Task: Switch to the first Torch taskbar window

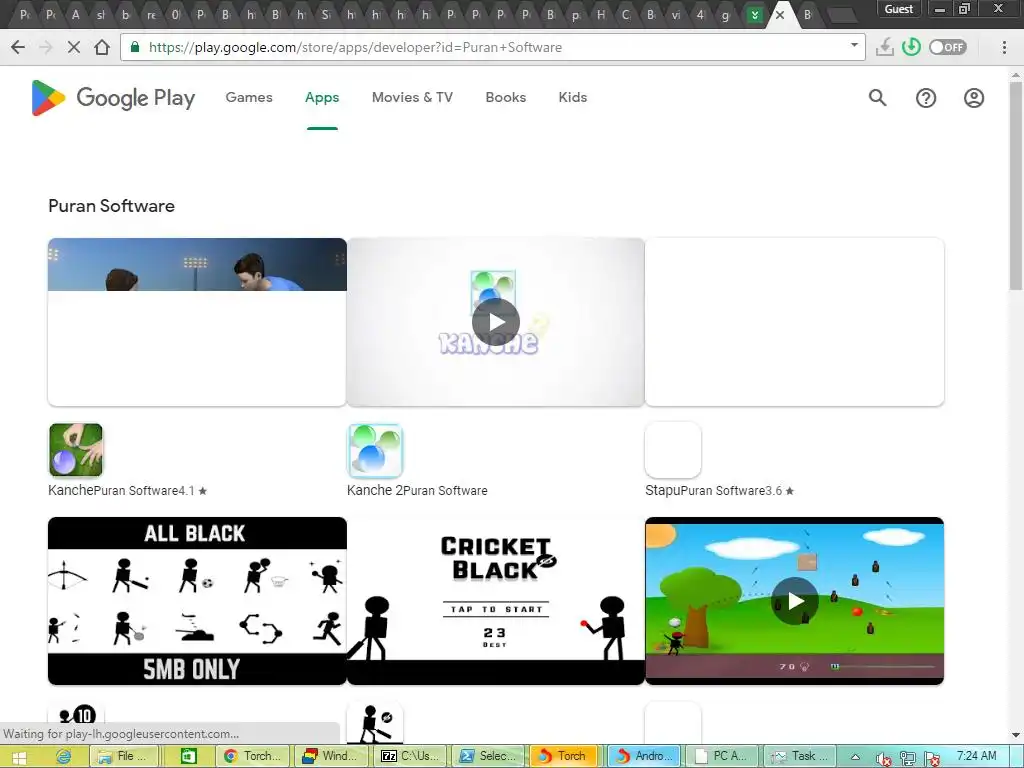Action: pyautogui.click(x=251, y=756)
